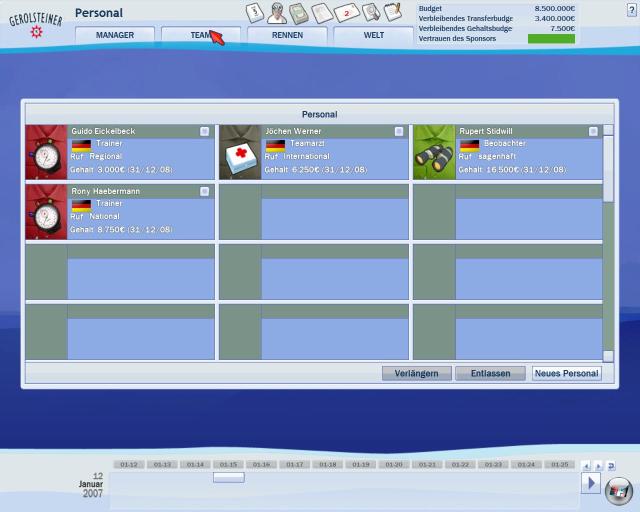
Task: Select date 01-12 on the timeline
Action: pyautogui.click(x=129, y=465)
